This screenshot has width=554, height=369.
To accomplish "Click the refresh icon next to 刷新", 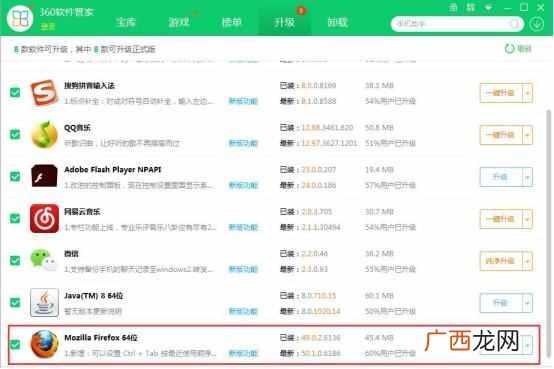I will click(509, 49).
